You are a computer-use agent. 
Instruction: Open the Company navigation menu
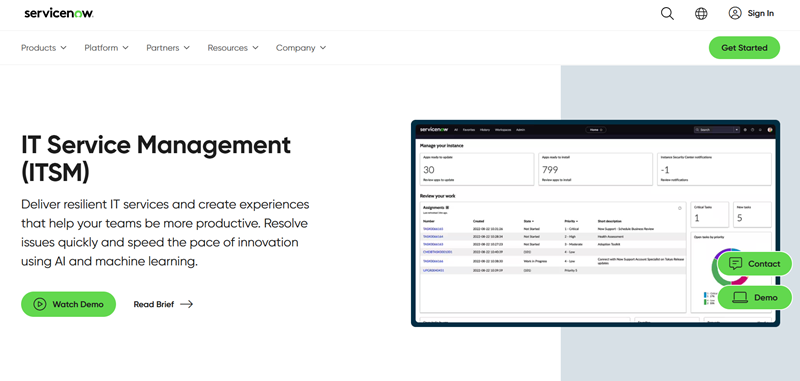(x=301, y=47)
